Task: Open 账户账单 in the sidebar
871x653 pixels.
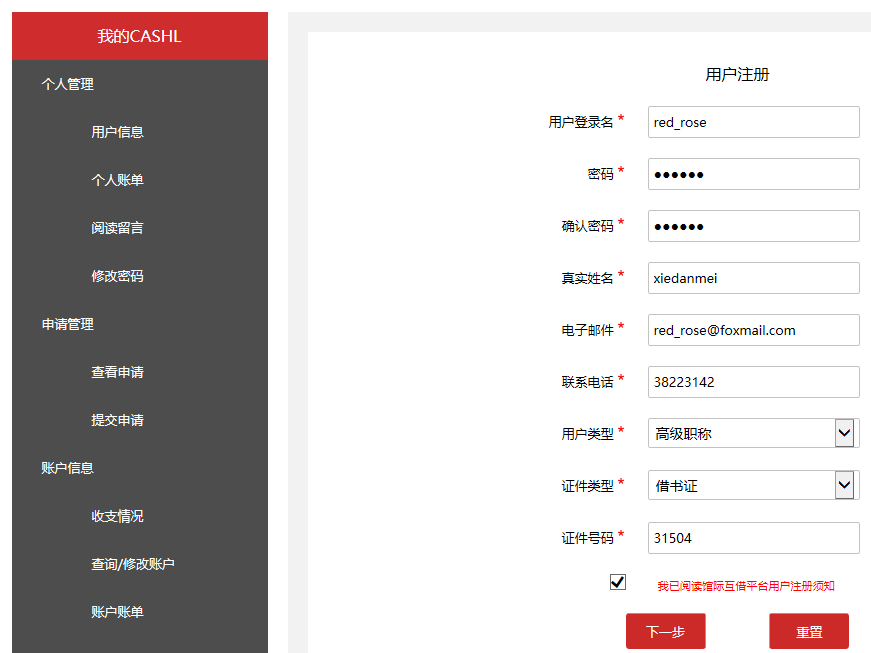Action: (117, 612)
